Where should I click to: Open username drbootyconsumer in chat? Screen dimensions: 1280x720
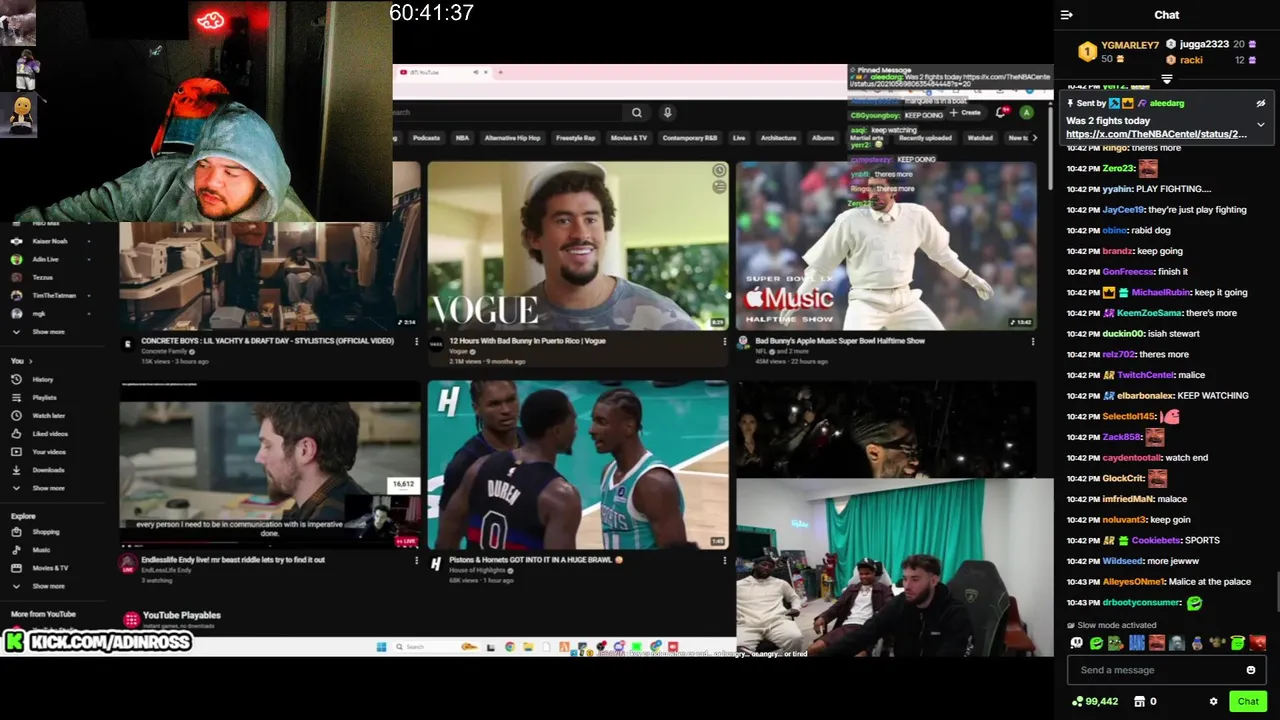click(1141, 603)
